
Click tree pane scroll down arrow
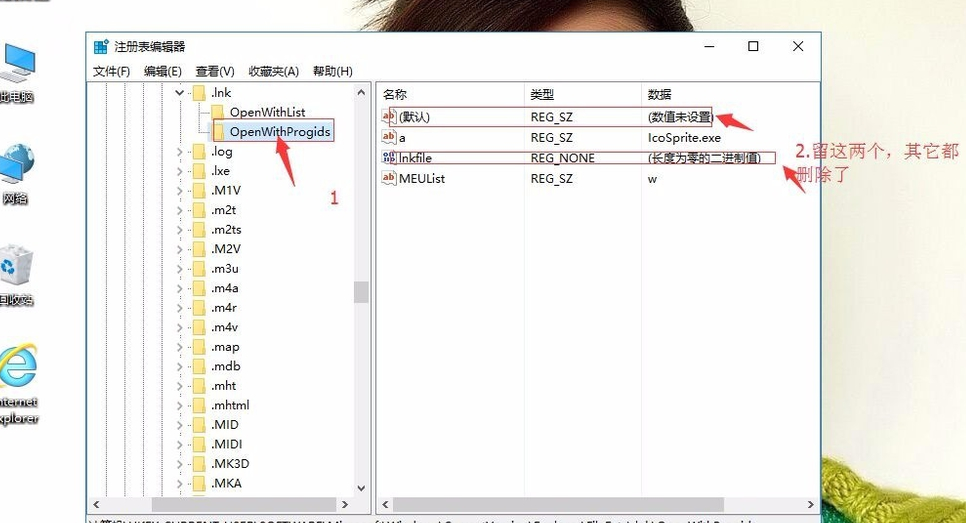361,489
